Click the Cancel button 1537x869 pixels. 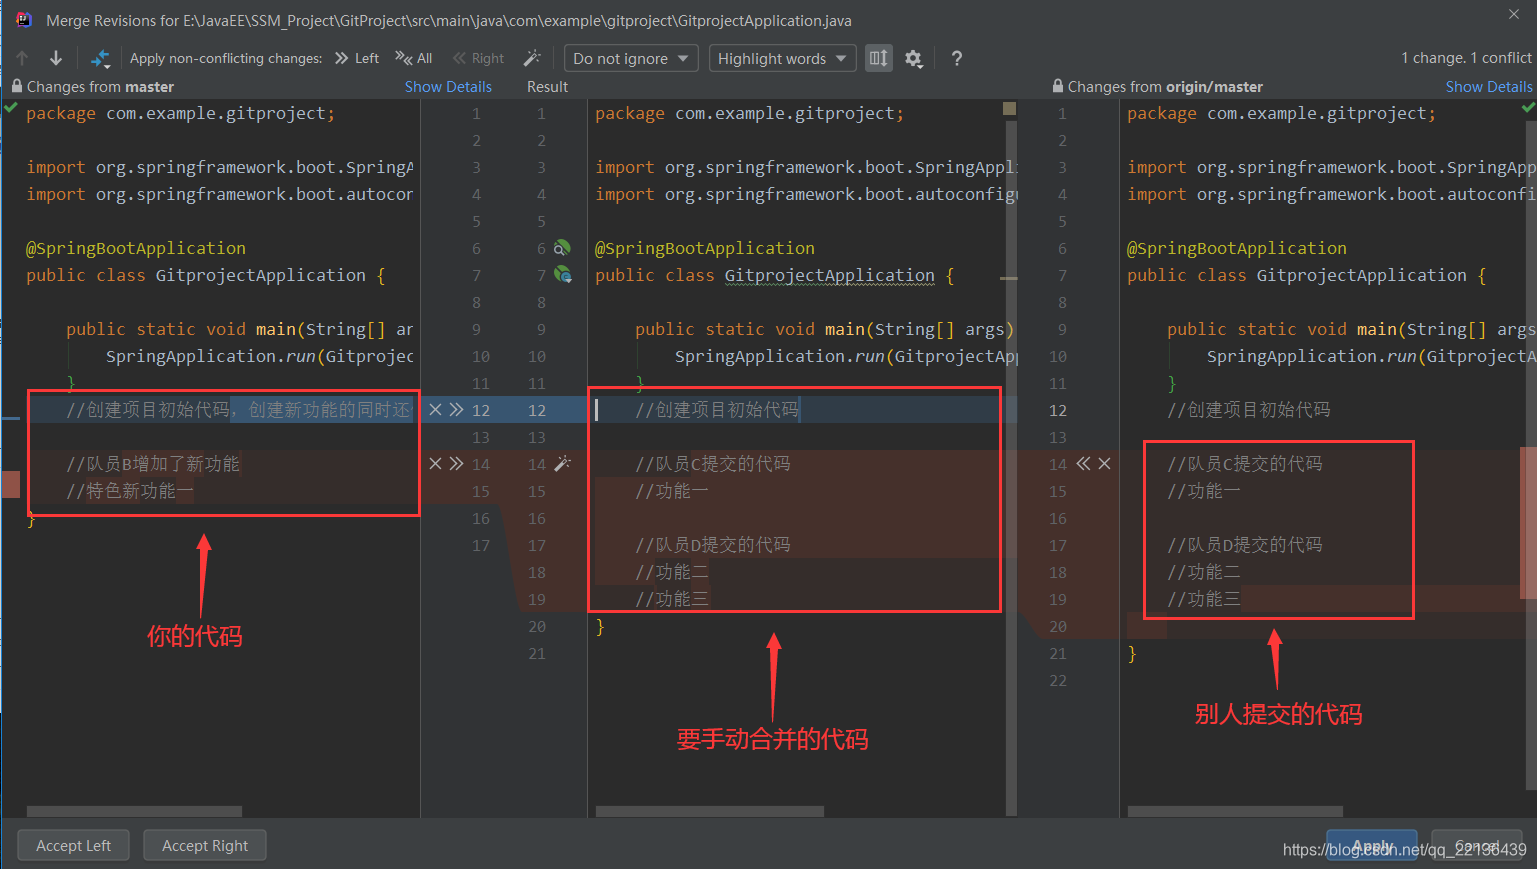tap(1477, 845)
